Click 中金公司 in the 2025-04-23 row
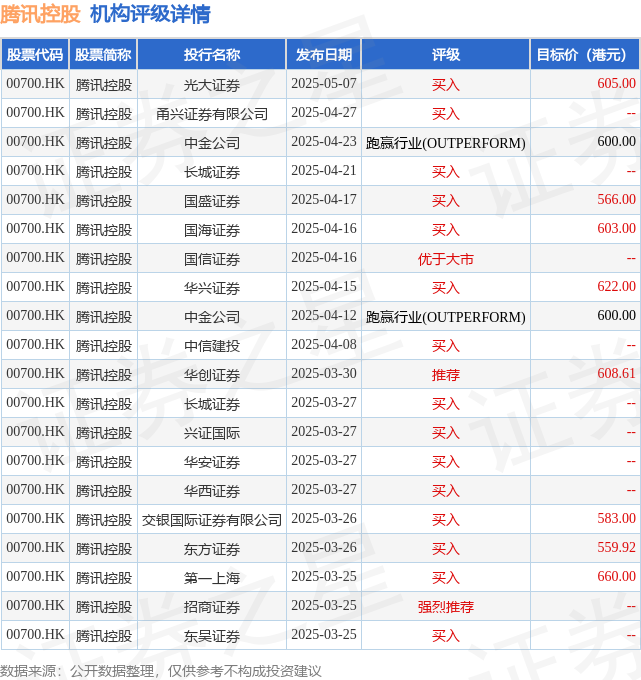The width and height of the screenshot is (641, 680). [x=212, y=143]
